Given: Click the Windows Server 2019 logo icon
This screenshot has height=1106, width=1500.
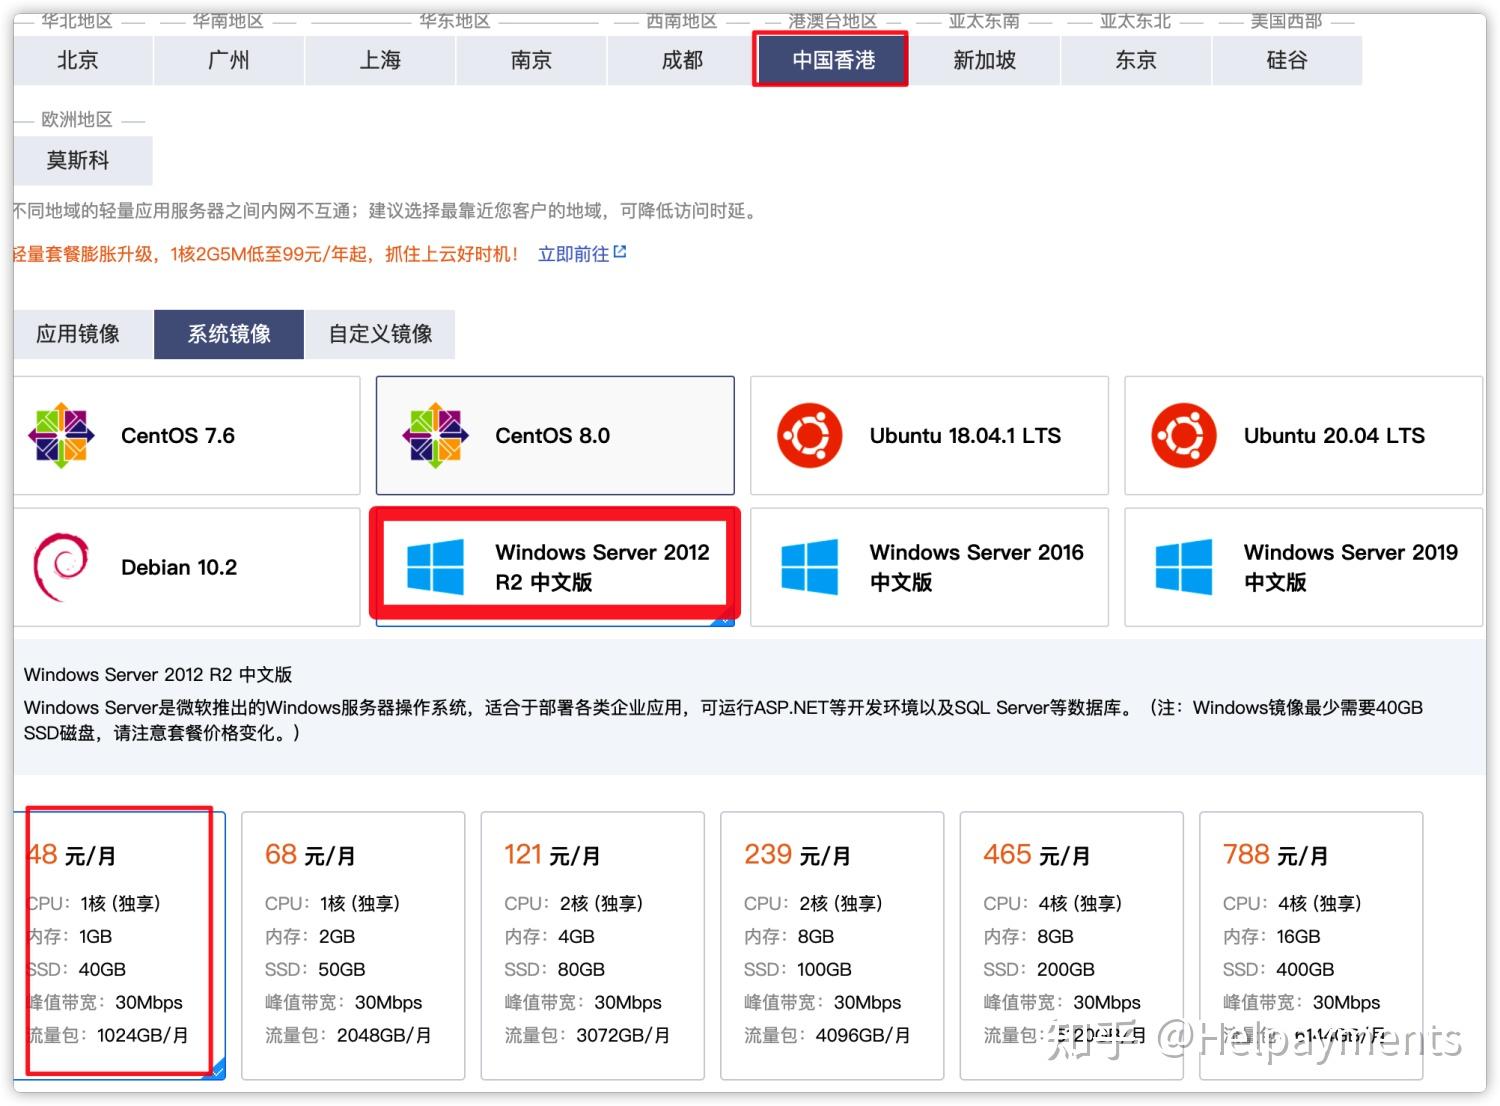Looking at the screenshot, I should 1184,567.
